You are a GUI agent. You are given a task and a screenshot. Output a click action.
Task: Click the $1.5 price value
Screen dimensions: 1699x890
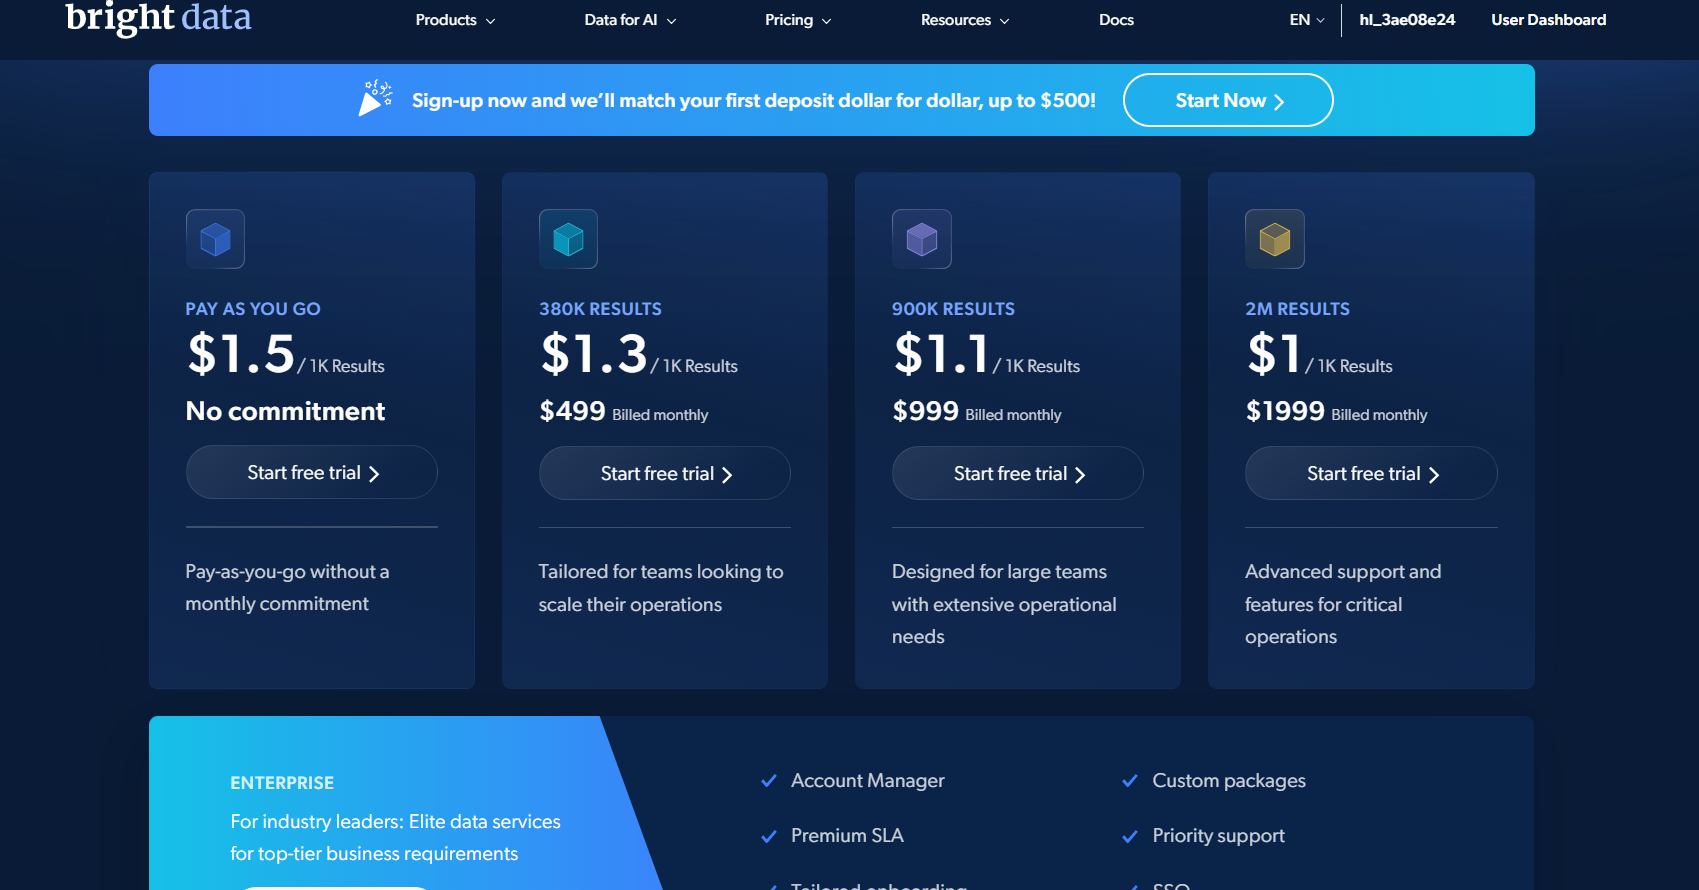[x=241, y=354]
